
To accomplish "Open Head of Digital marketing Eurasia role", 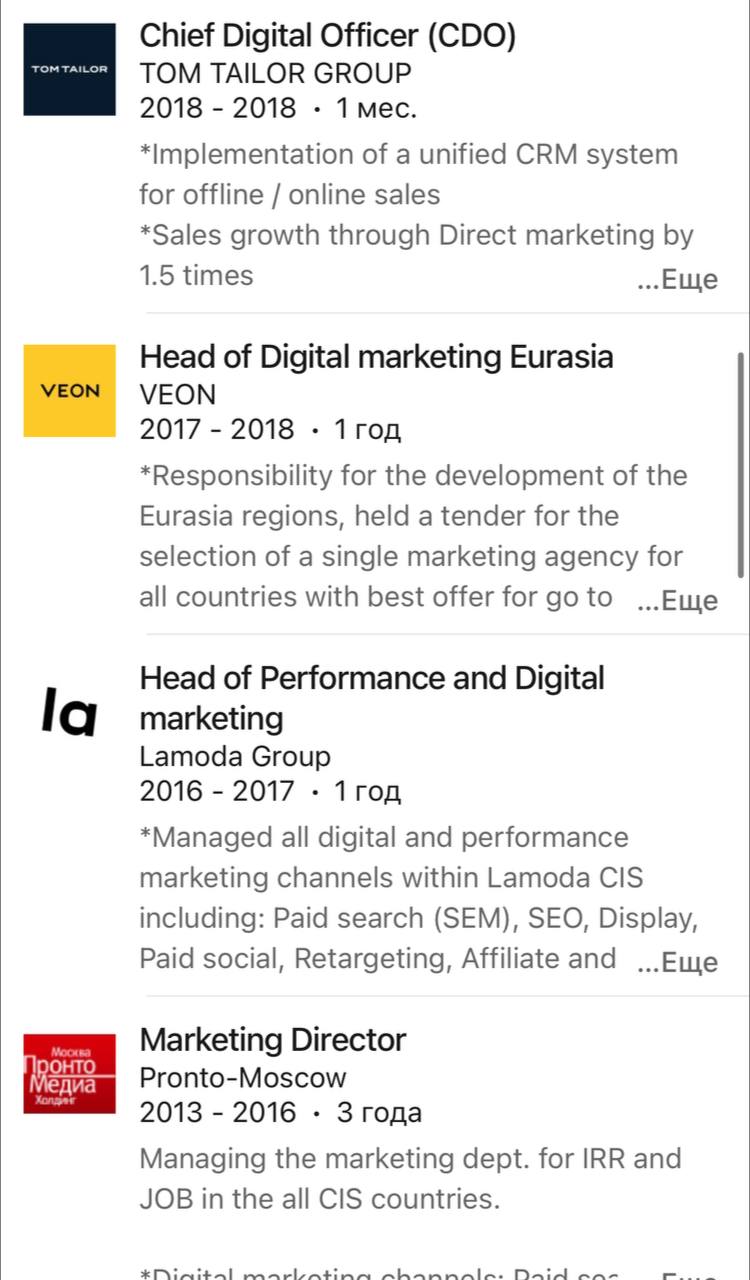I will (x=377, y=357).
